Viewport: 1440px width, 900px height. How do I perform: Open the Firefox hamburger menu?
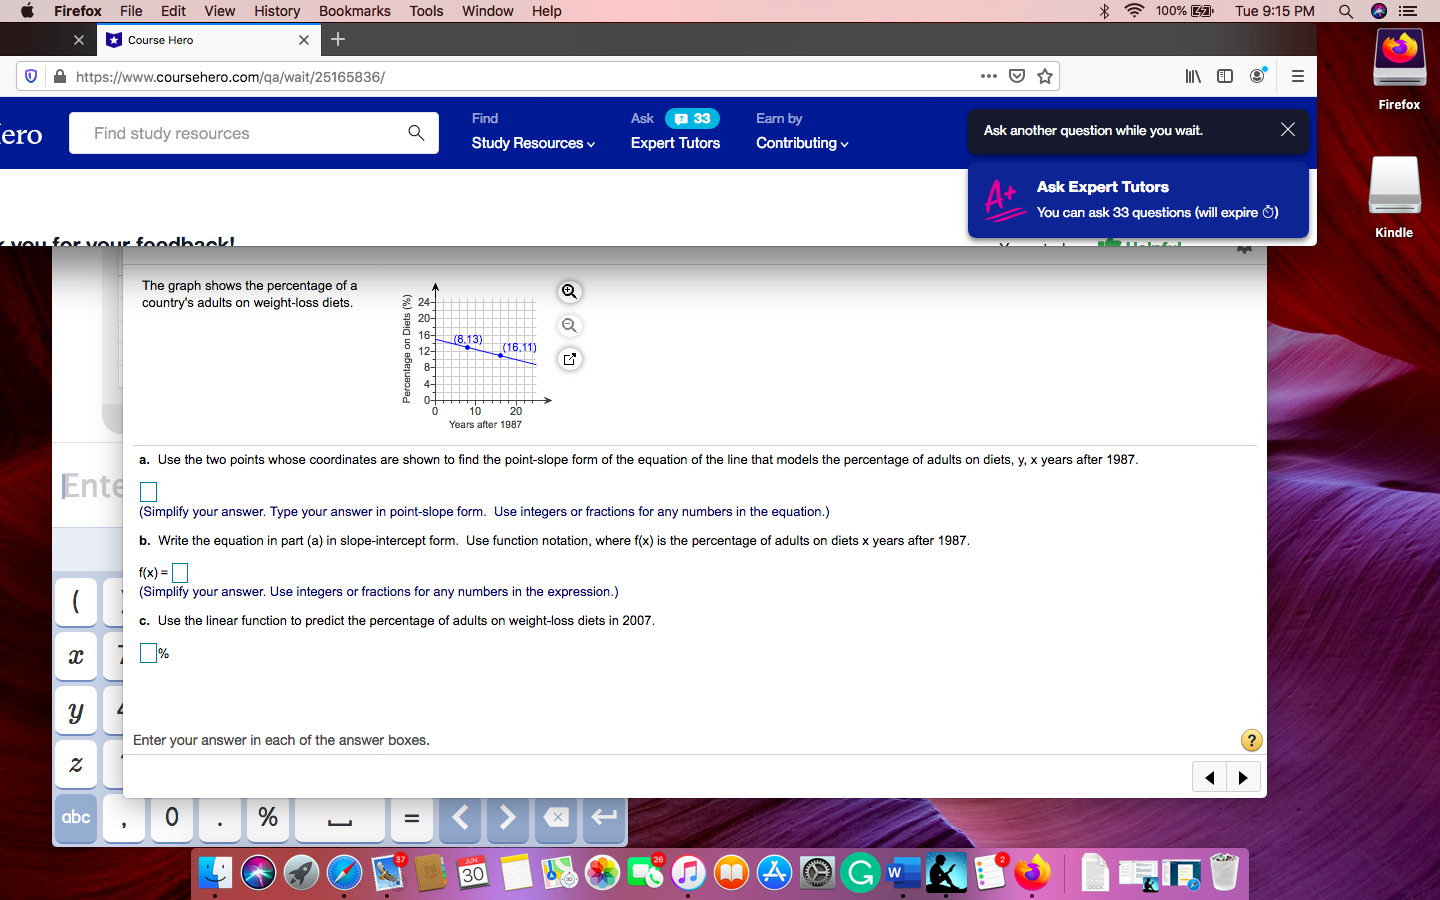[x=1298, y=76]
